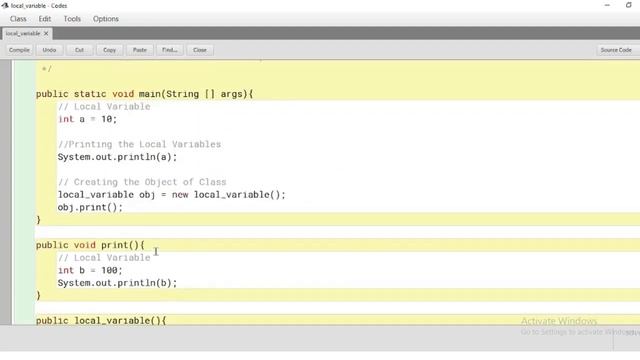The image size is (640, 360).
Task: Click the 'local_variable obj = new local_variable();' line
Action: (171, 195)
